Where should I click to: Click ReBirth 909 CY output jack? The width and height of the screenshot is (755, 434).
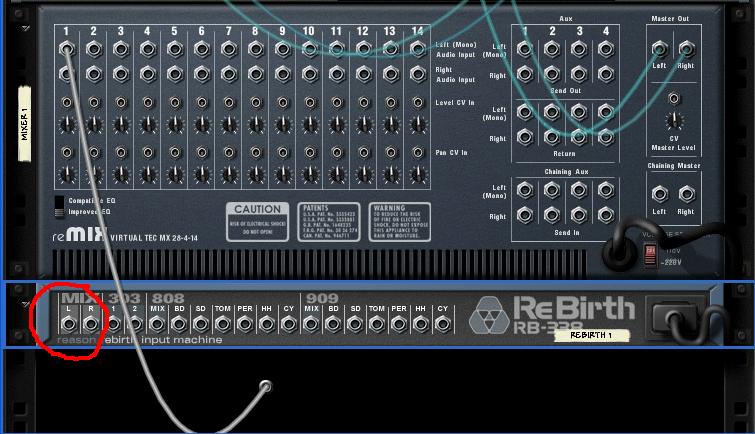click(x=443, y=324)
